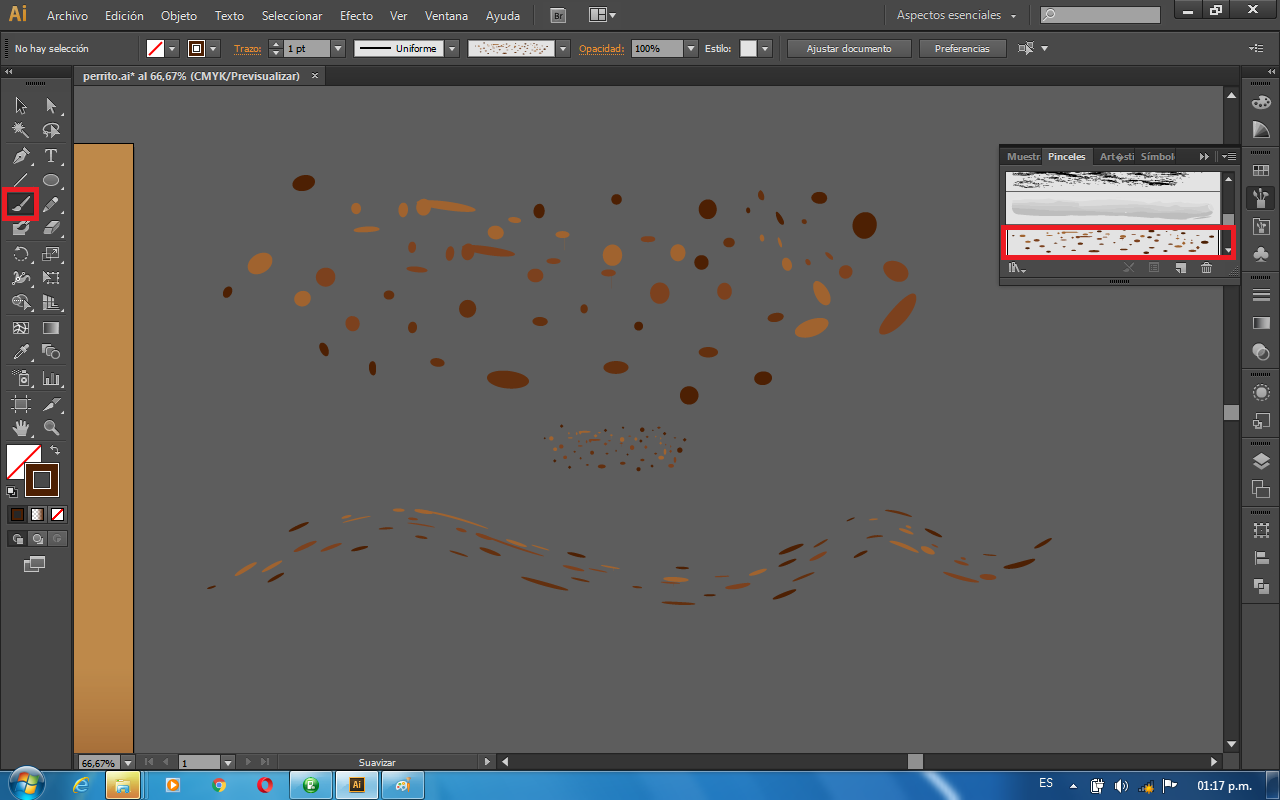Open the Efecto menu
This screenshot has height=800, width=1280.
coord(356,16)
